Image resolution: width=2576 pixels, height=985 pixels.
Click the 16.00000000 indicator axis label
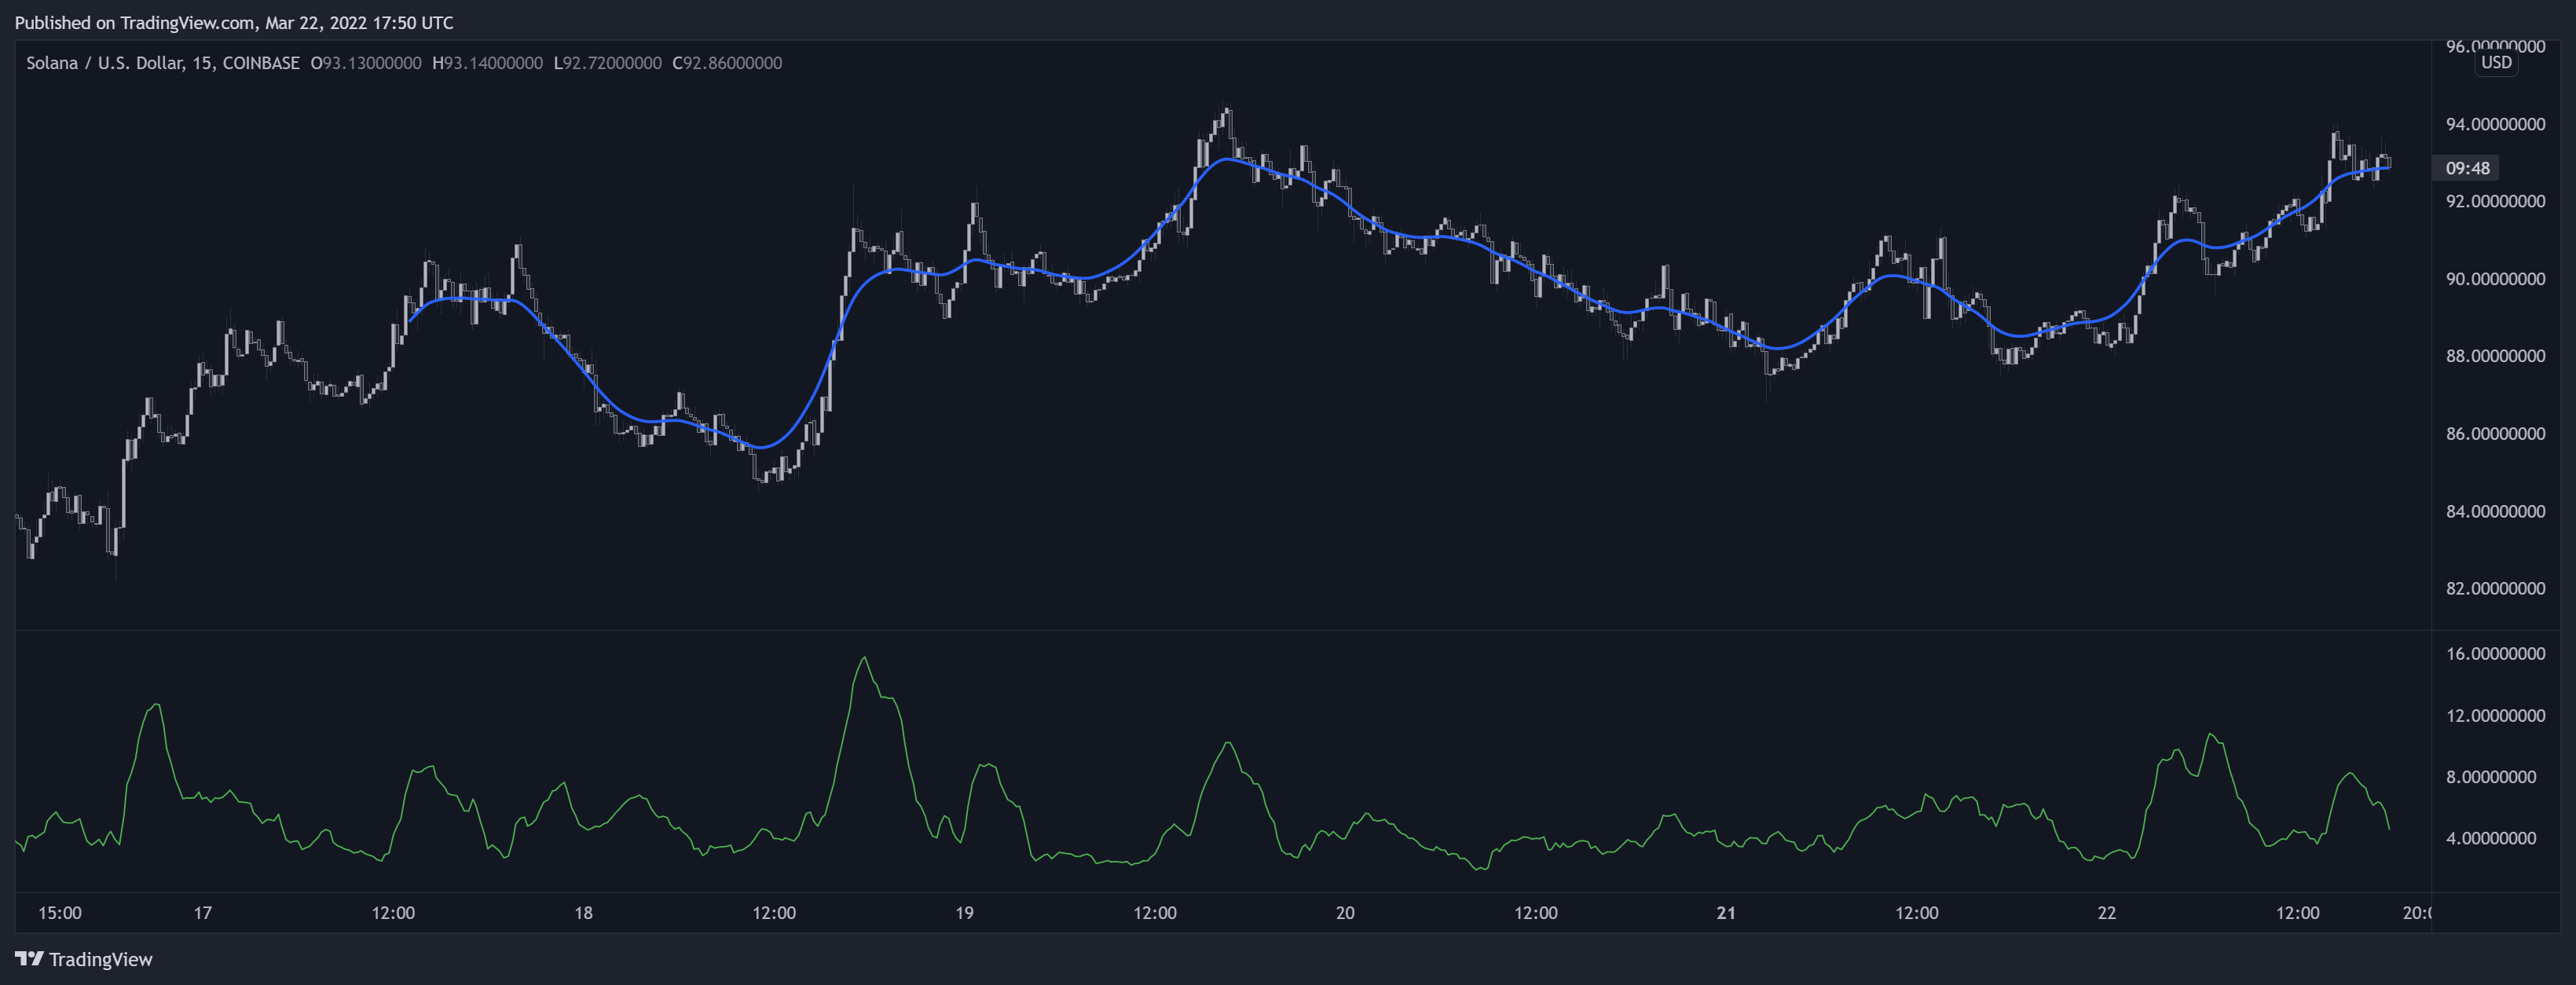coord(2495,654)
